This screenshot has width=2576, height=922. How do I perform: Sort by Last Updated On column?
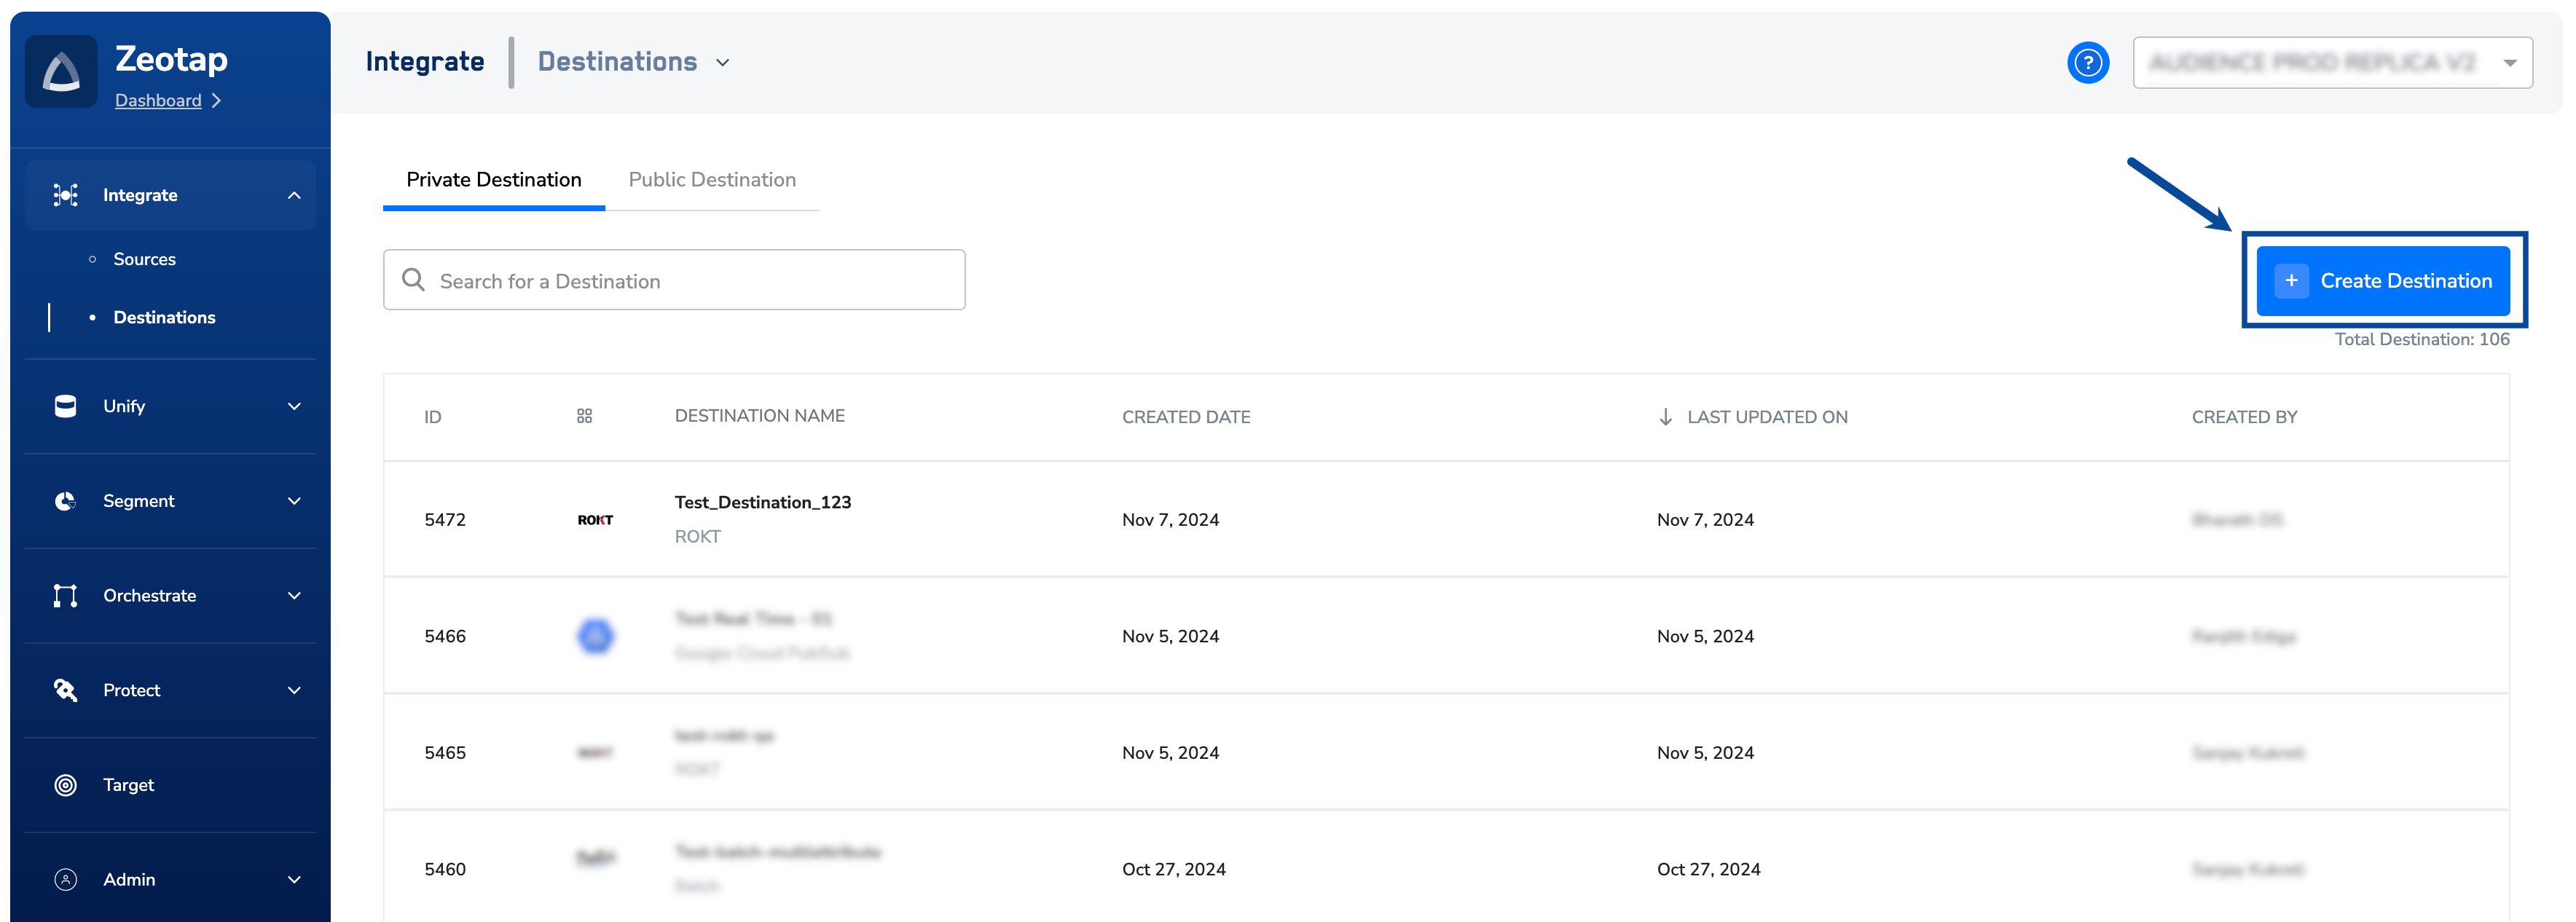1766,417
